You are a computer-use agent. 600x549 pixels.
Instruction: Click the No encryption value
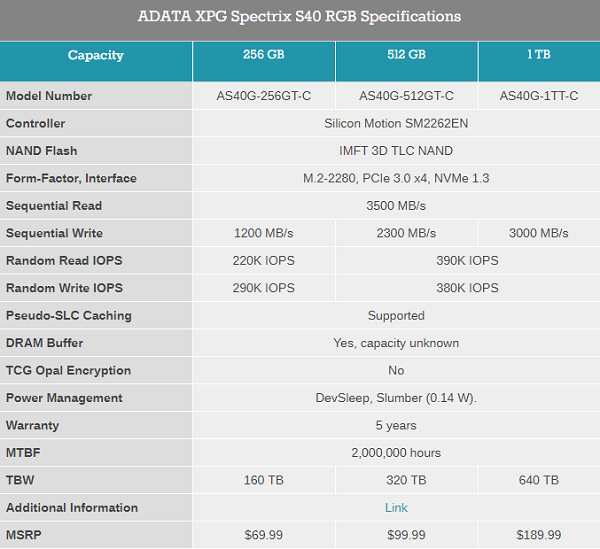pyautogui.click(x=396, y=370)
